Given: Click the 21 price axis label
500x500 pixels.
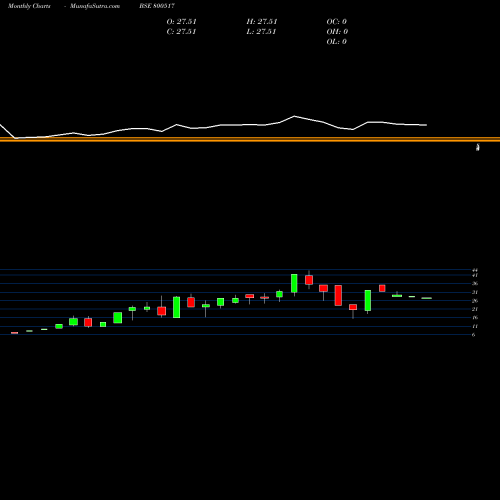Looking at the screenshot, I should point(475,309).
